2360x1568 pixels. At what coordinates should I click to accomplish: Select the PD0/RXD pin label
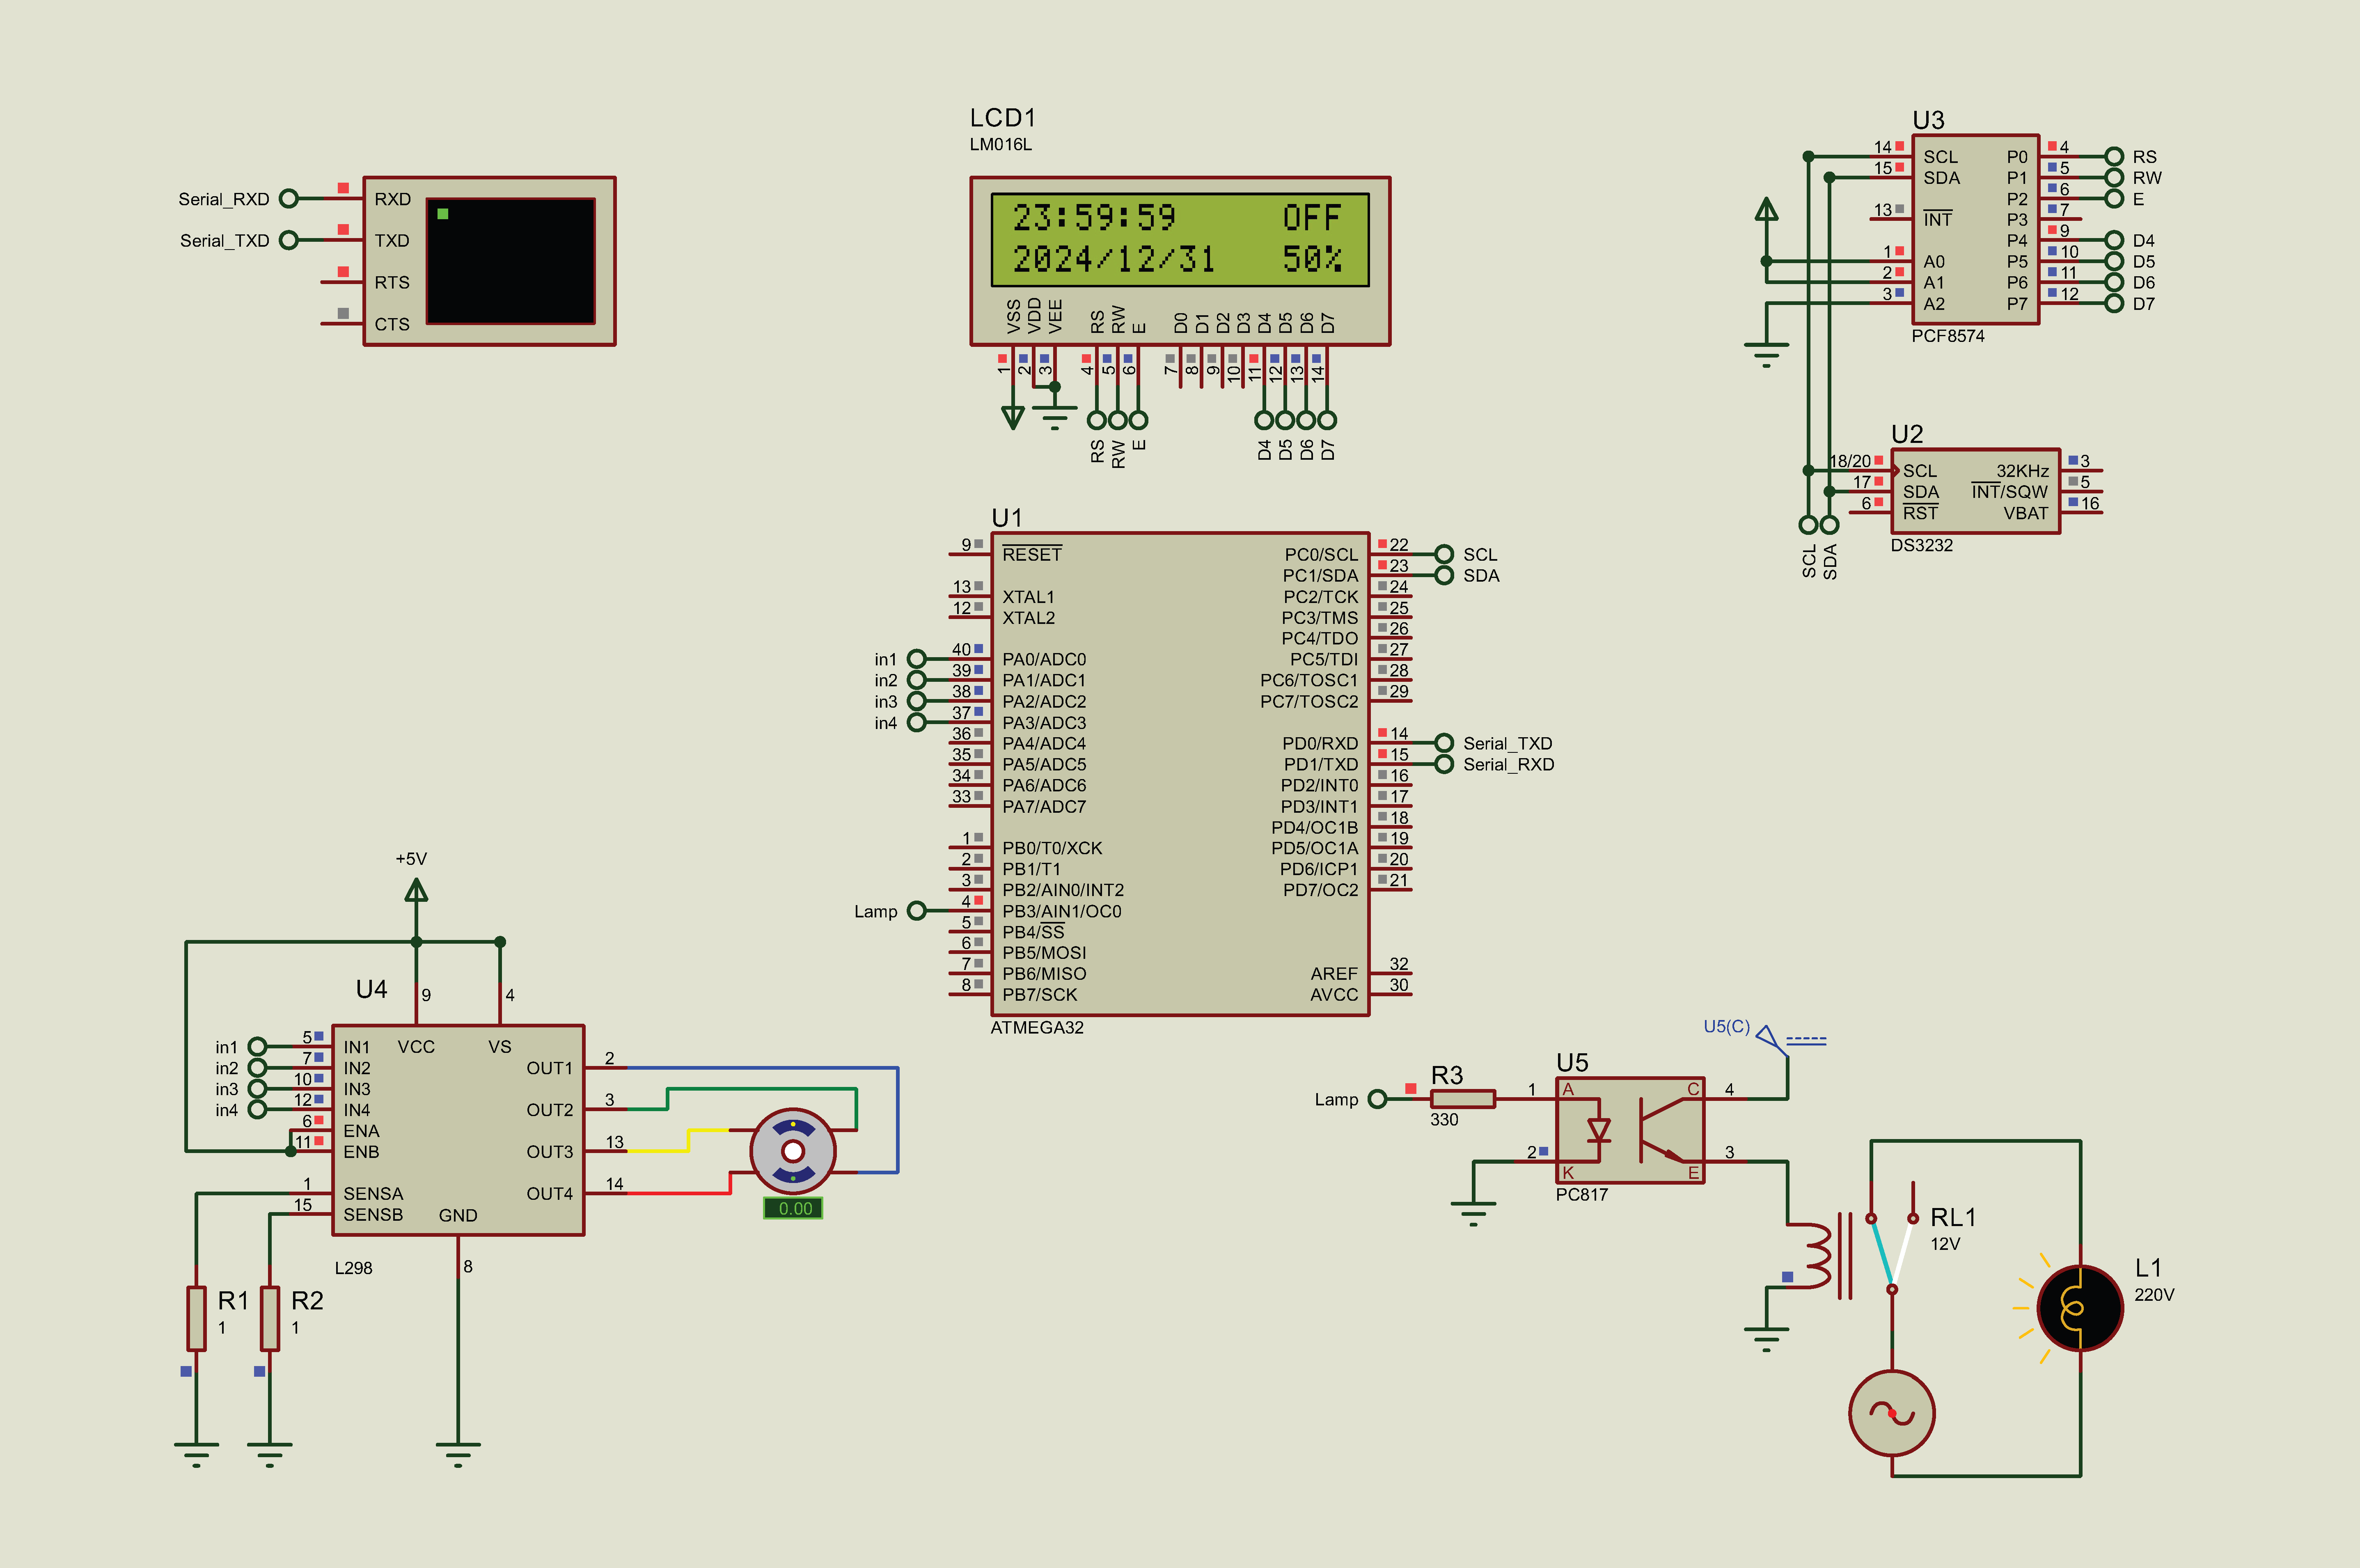click(x=1320, y=743)
